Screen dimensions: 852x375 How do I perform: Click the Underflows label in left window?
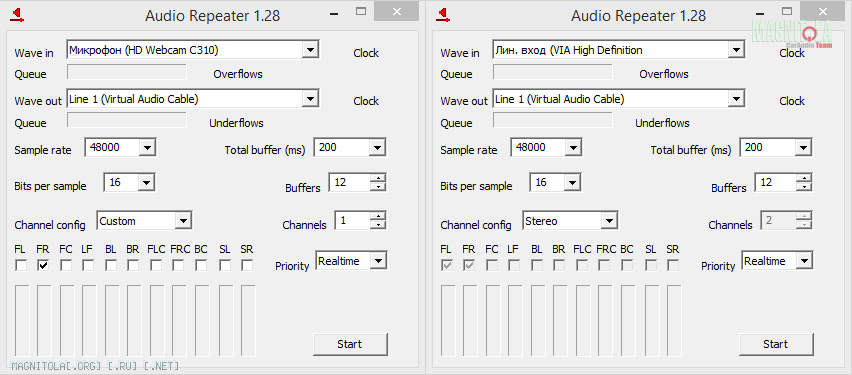click(236, 123)
